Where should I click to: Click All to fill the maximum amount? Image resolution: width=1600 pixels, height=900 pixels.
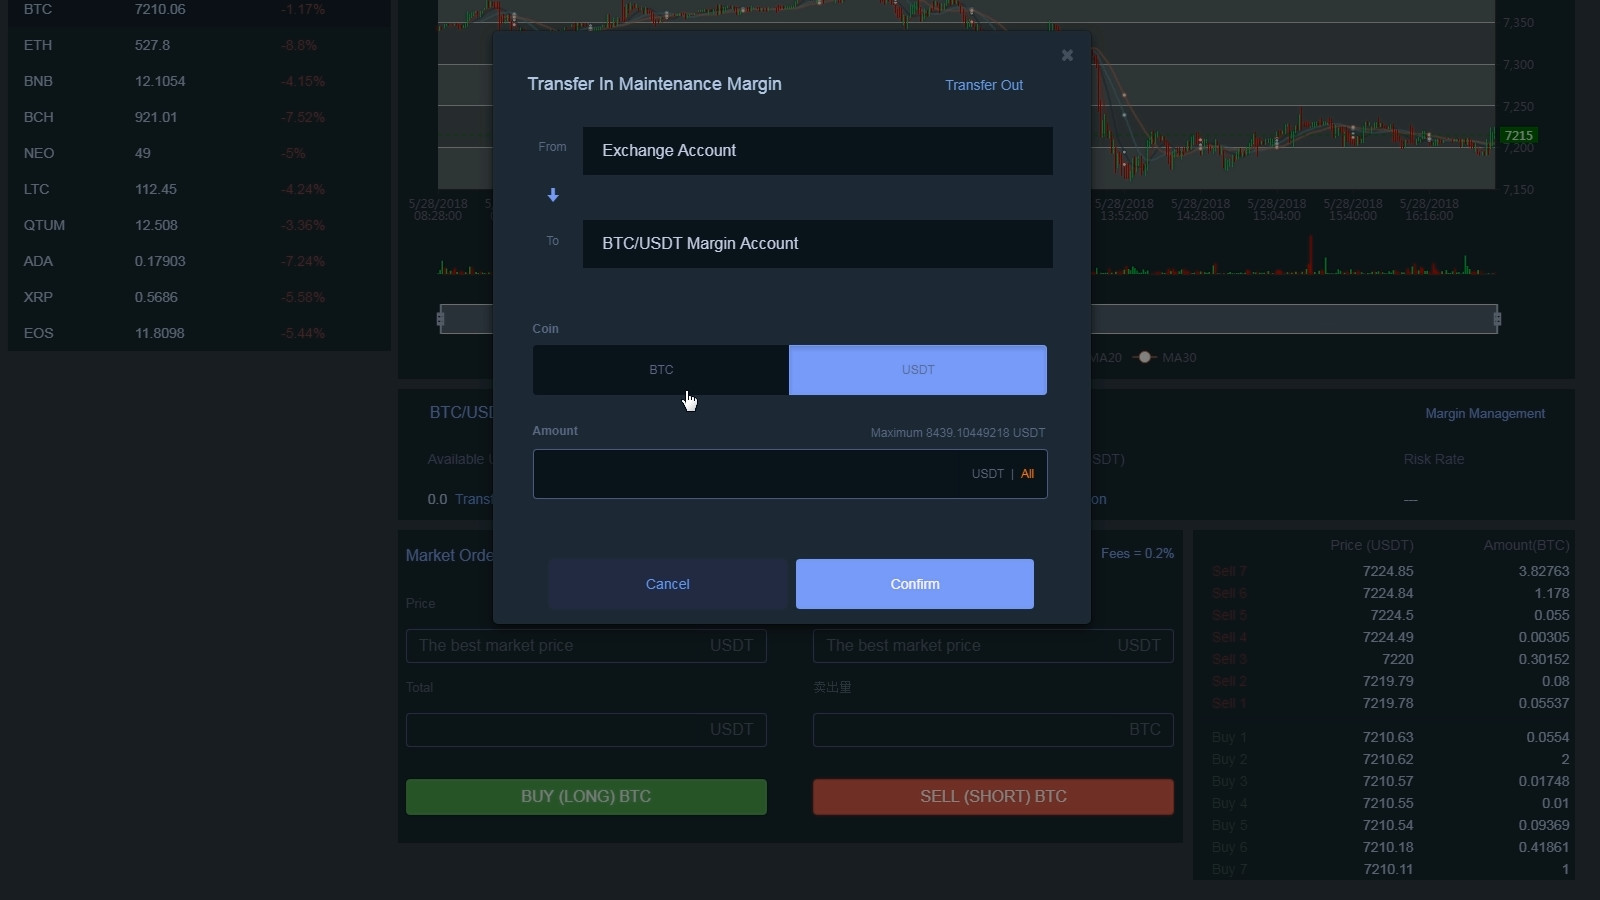point(1027,474)
